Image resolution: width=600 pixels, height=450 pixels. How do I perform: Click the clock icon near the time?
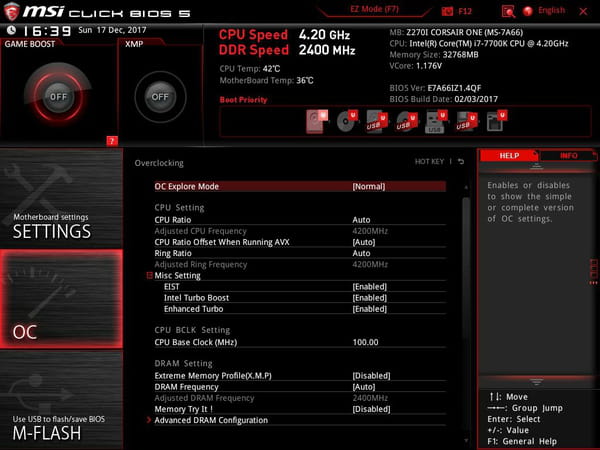pyautogui.click(x=11, y=30)
